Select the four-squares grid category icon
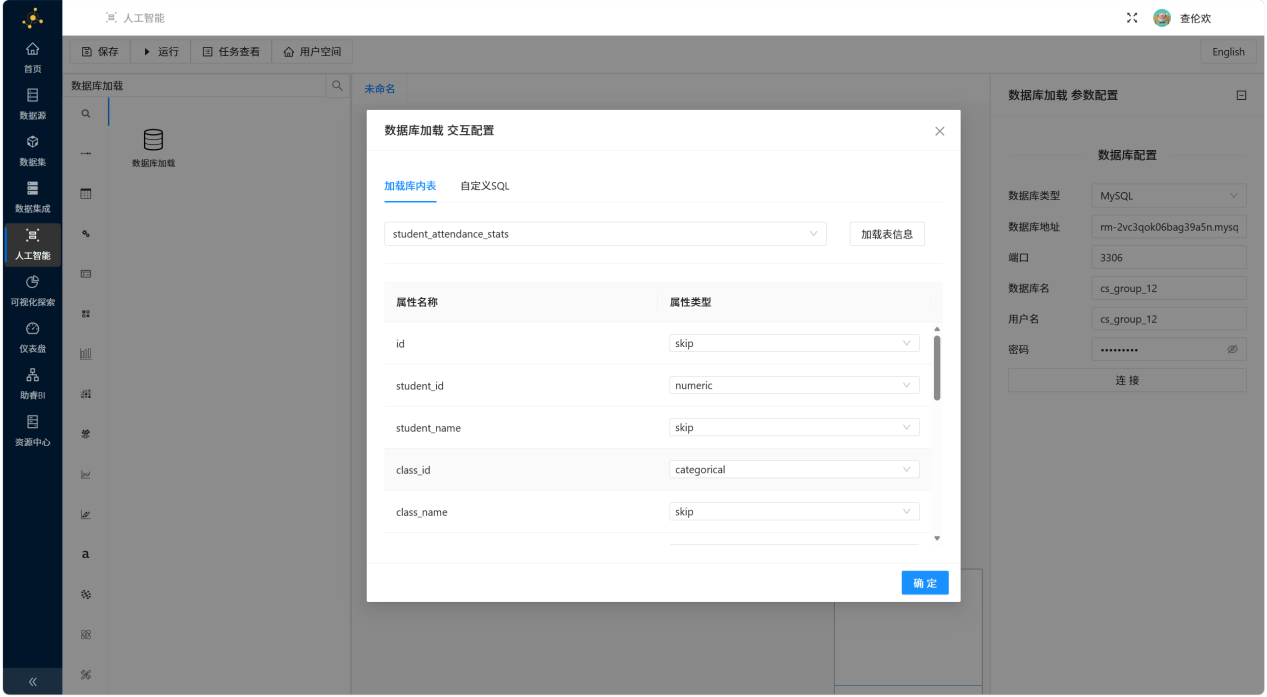This screenshot has width=1267, height=697. point(86,314)
